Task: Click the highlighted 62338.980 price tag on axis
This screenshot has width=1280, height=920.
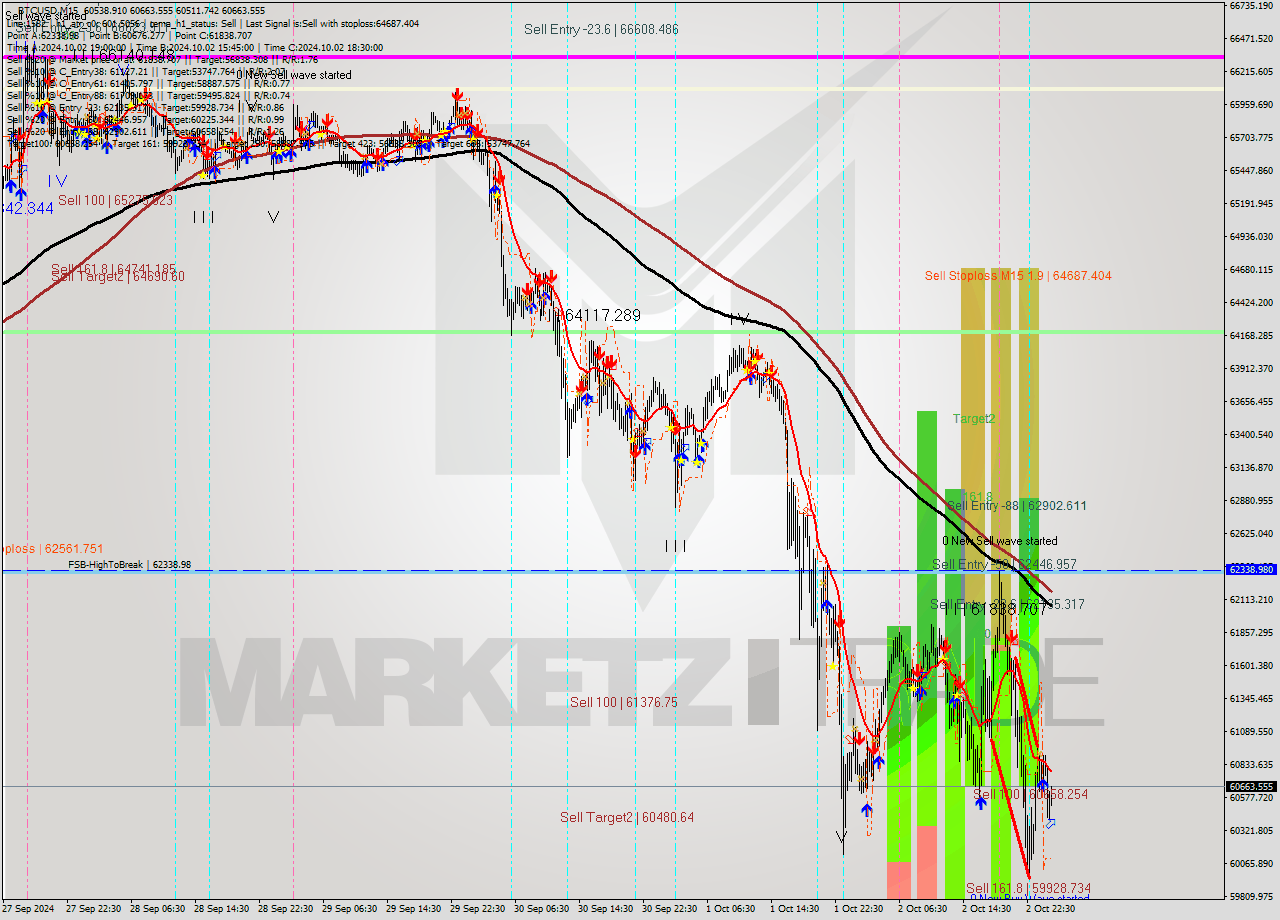Action: coord(1252,569)
